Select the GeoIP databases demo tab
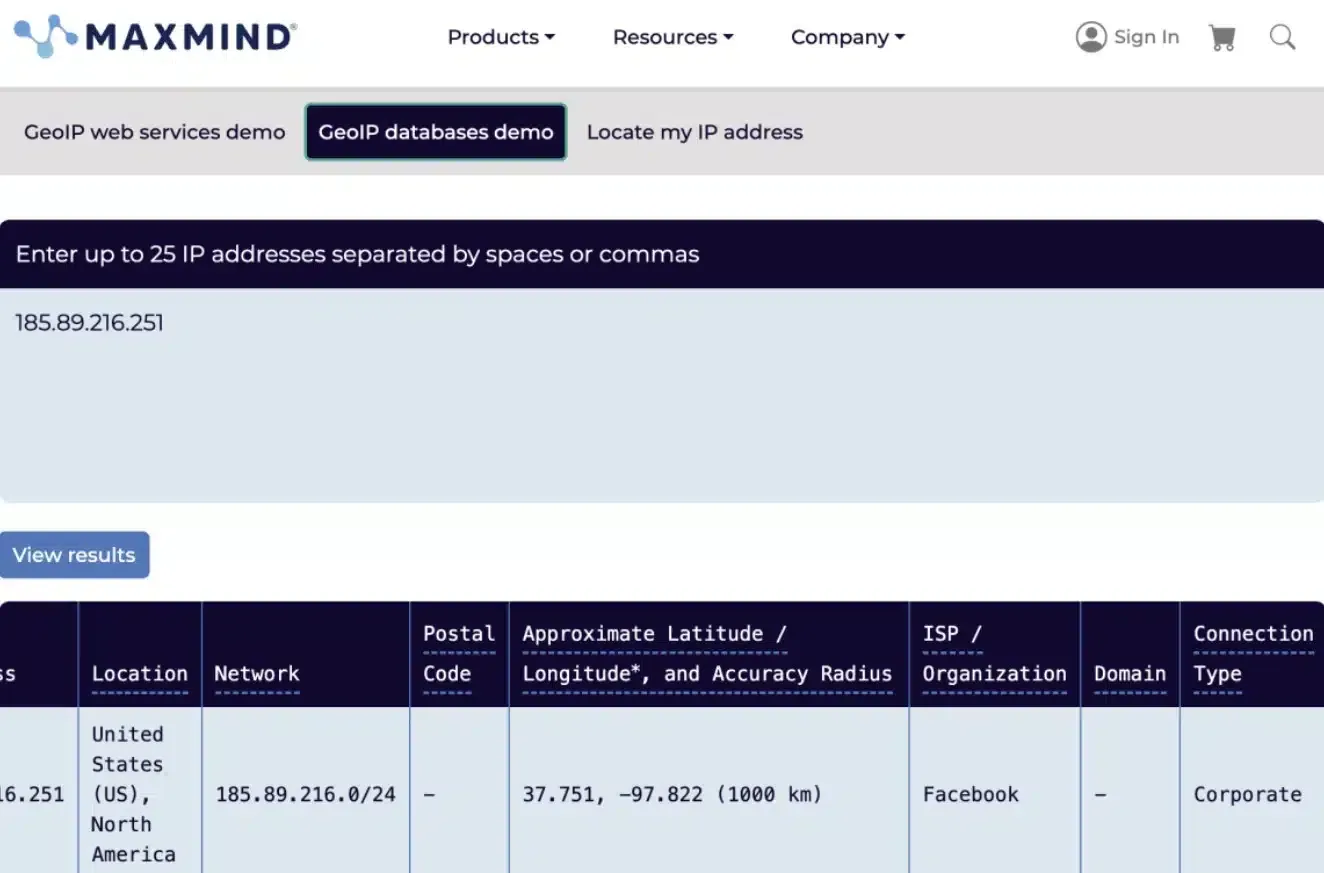Image resolution: width=1324 pixels, height=873 pixels. [x=435, y=132]
